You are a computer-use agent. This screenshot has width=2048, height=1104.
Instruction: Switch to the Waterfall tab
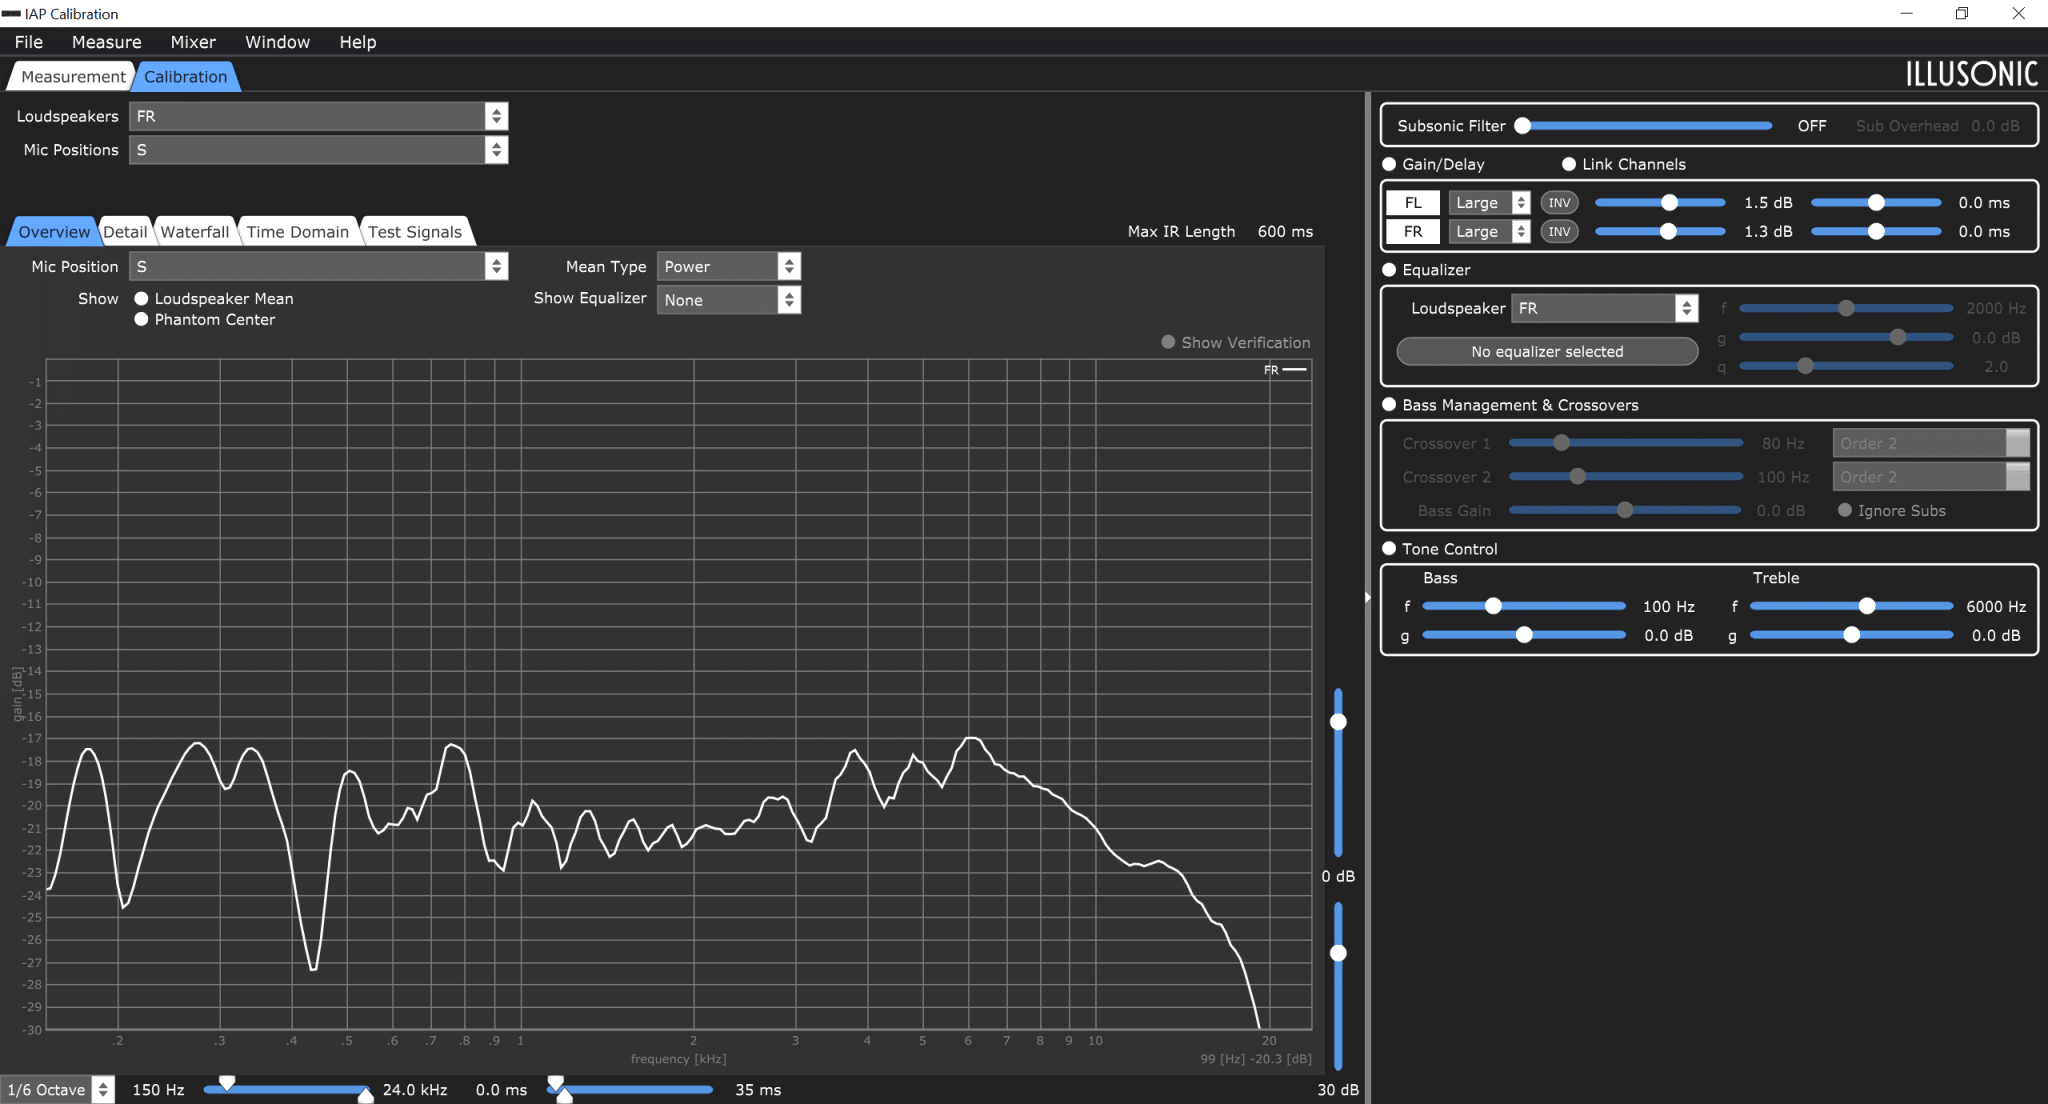click(x=195, y=232)
